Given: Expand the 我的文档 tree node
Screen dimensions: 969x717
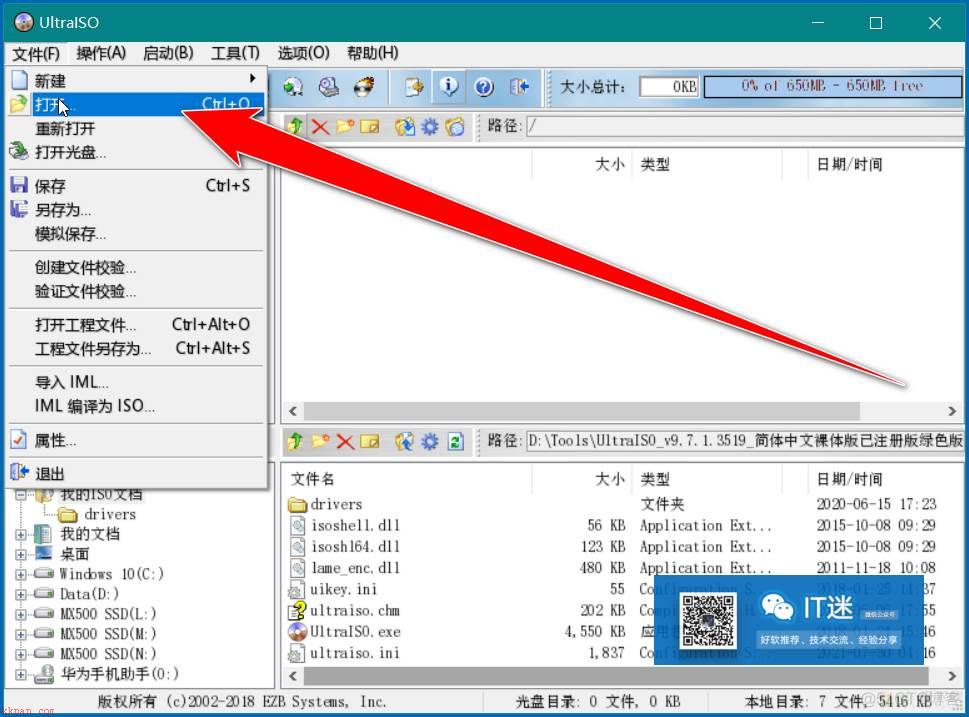Looking at the screenshot, I should (x=21, y=535).
